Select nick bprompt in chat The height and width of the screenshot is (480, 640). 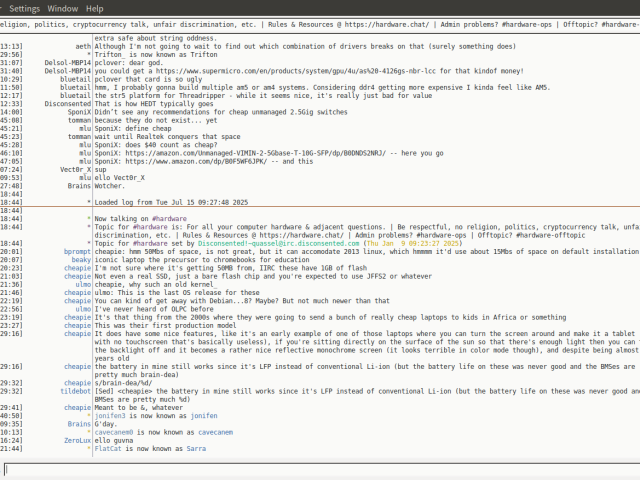point(77,251)
